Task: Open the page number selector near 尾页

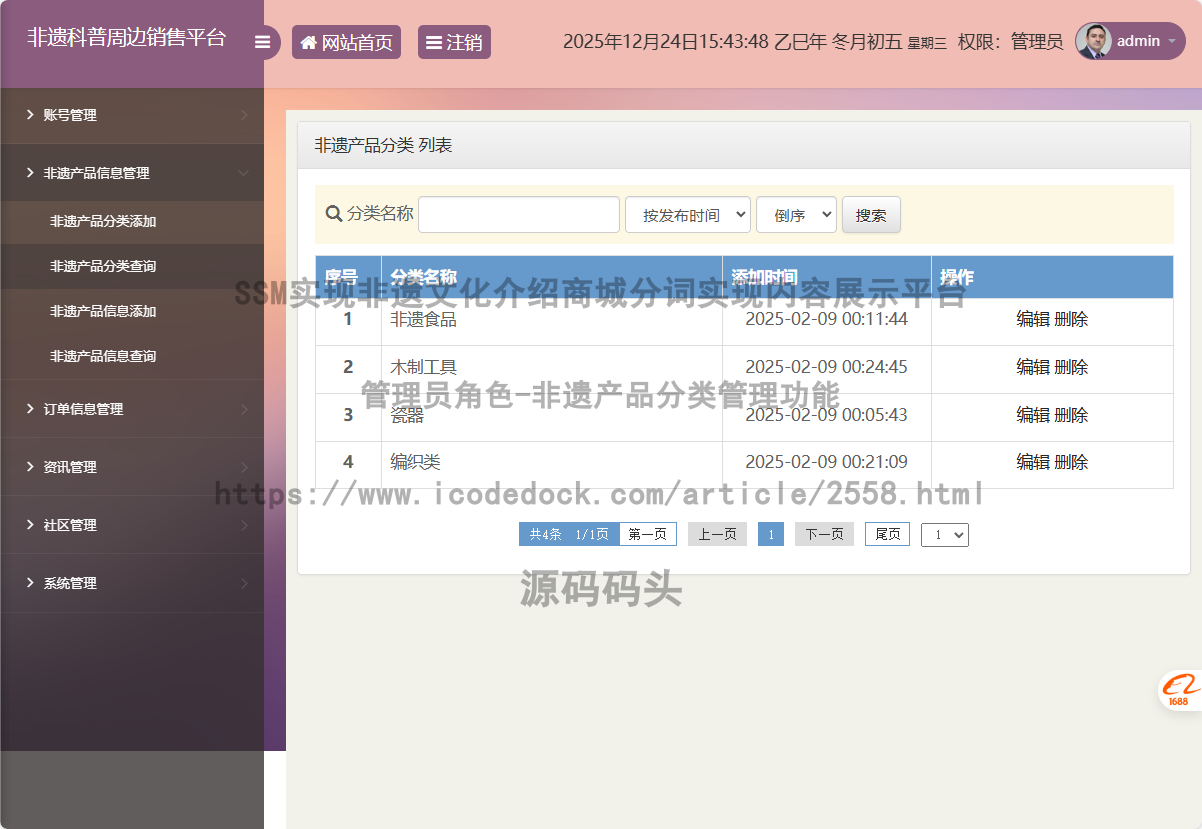Action: pos(944,534)
